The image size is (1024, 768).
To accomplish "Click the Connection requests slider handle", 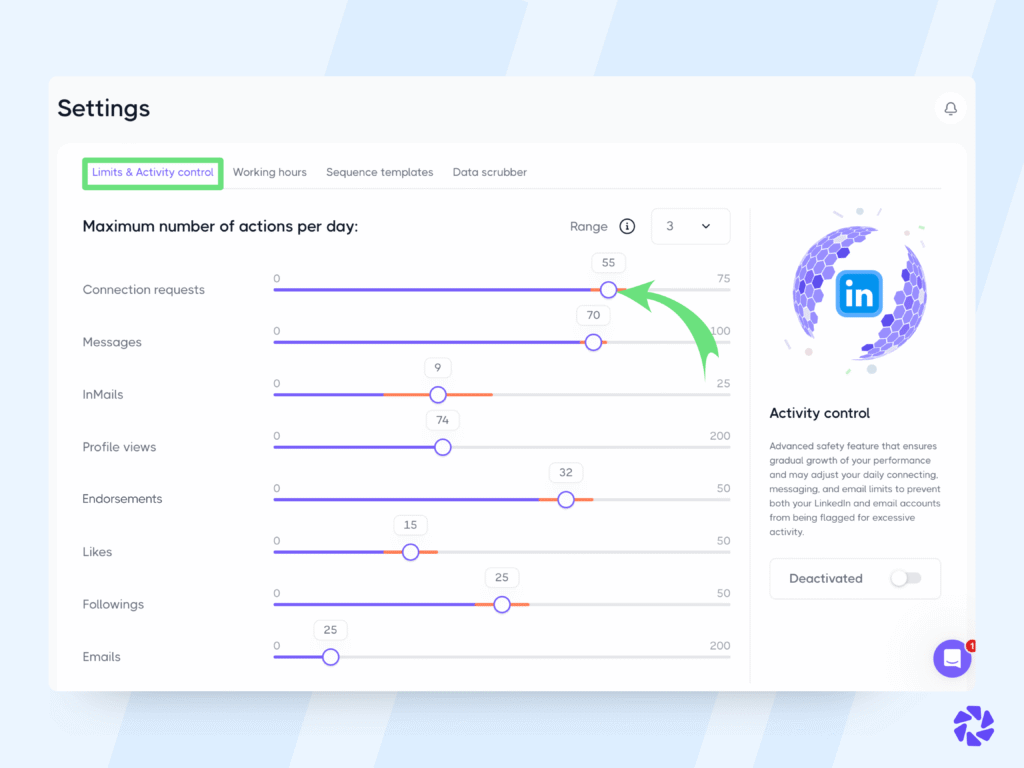I will coord(609,290).
